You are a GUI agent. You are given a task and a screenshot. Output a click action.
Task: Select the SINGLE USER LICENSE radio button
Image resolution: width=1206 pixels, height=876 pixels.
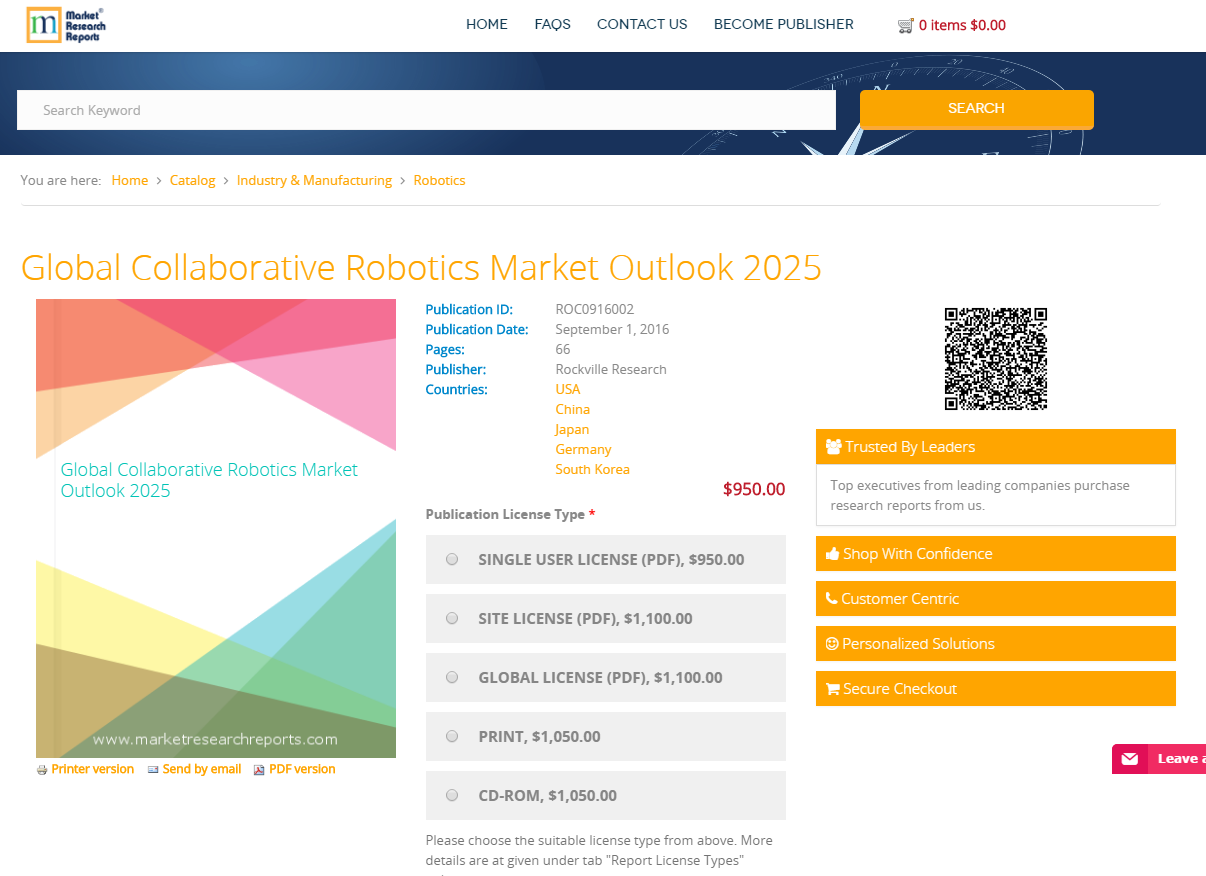451,559
